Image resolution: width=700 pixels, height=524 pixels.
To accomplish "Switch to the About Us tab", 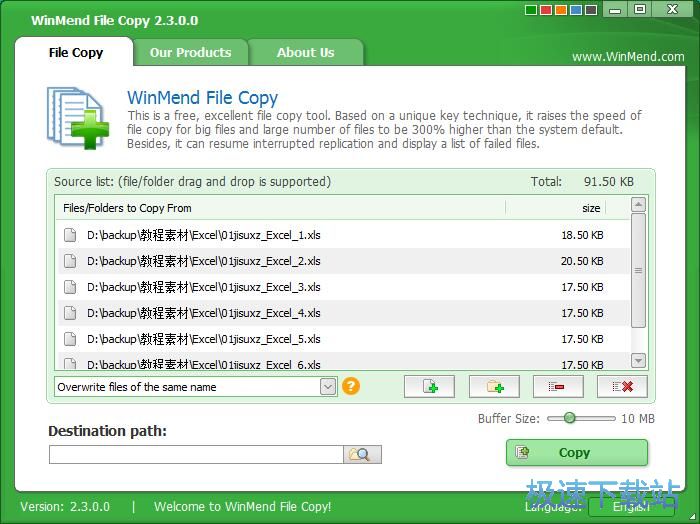I will pos(305,53).
